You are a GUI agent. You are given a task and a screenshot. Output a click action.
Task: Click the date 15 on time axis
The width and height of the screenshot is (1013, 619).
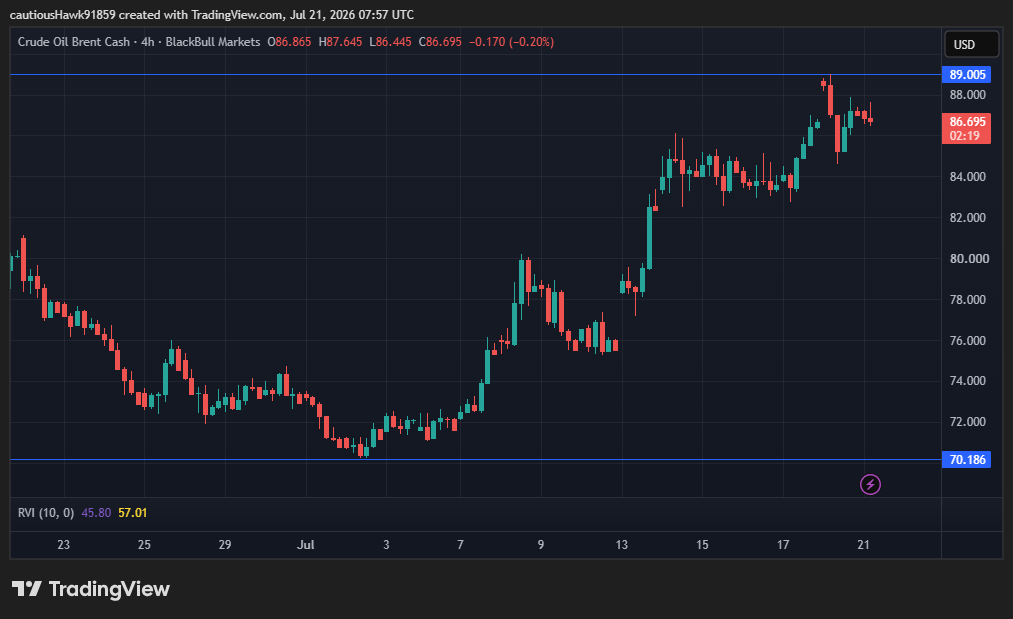pos(702,545)
